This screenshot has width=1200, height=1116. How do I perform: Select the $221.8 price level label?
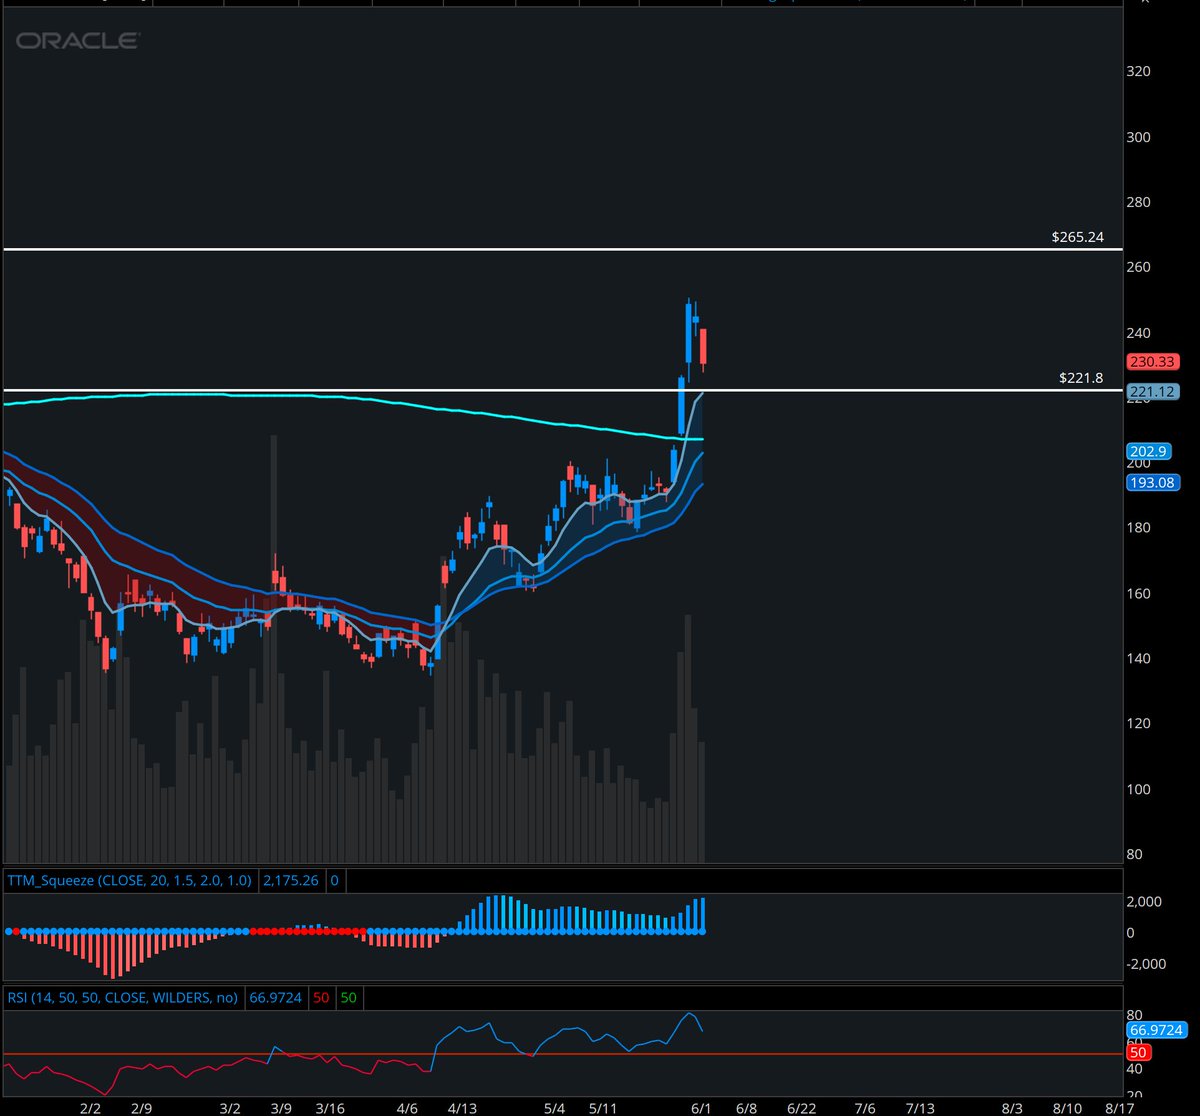click(1081, 378)
